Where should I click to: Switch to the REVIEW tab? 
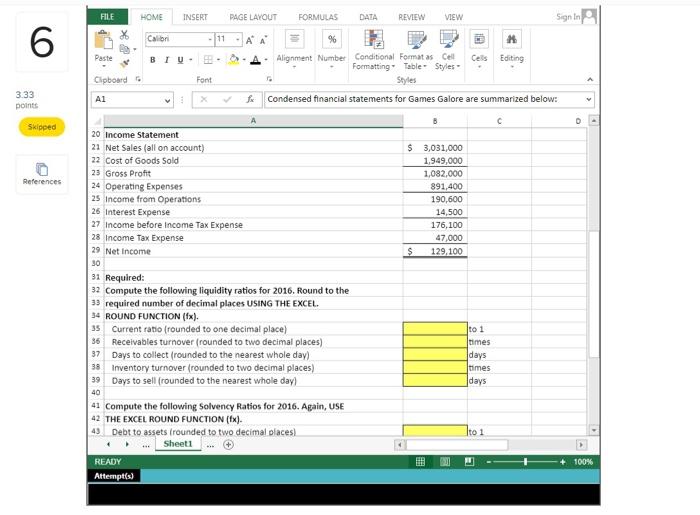pyautogui.click(x=412, y=17)
